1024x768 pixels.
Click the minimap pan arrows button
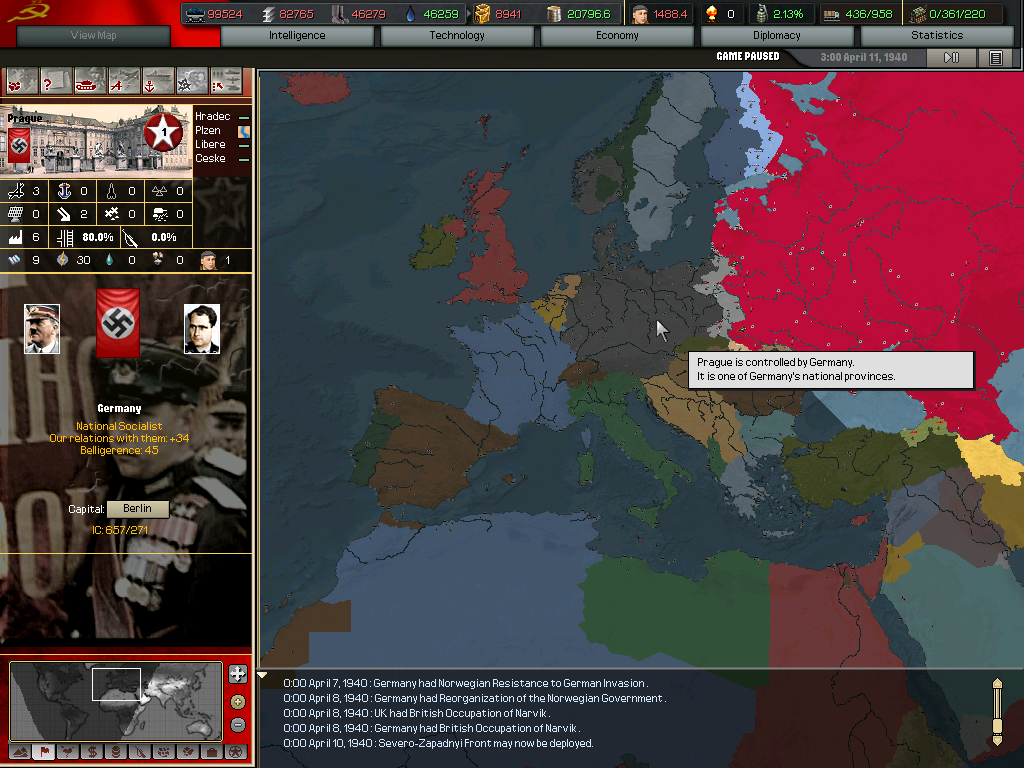click(238, 674)
